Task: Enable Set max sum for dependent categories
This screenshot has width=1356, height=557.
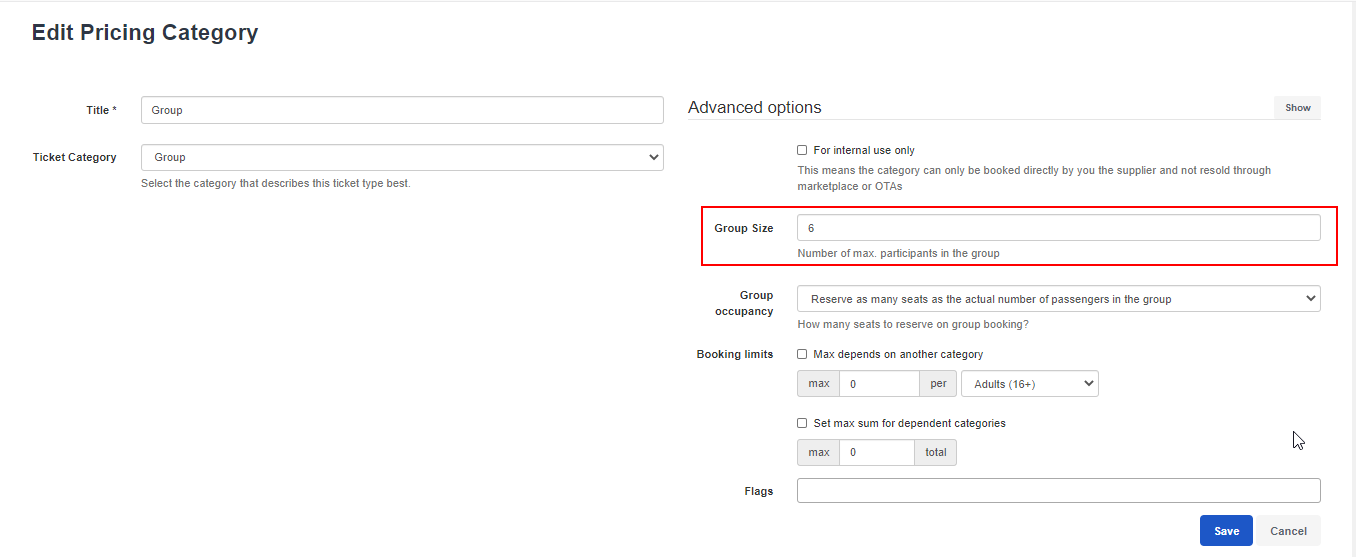Action: 802,423
